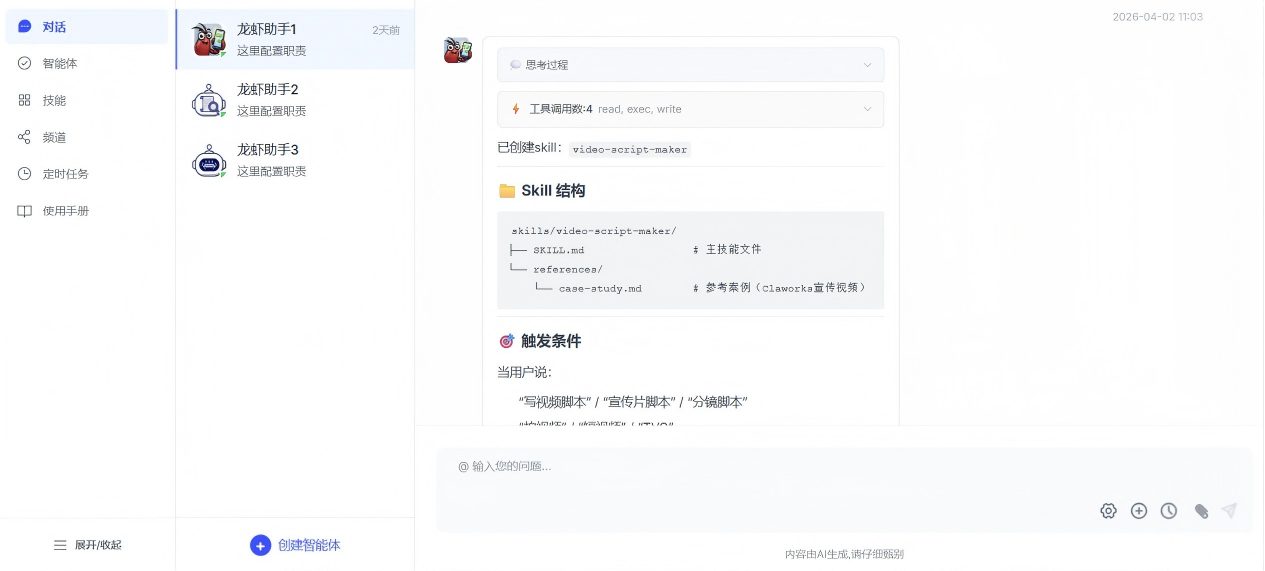Click the 龙虾助手2 robot avatar
Image resolution: width=1265 pixels, height=571 pixels.
pyautogui.click(x=209, y=100)
